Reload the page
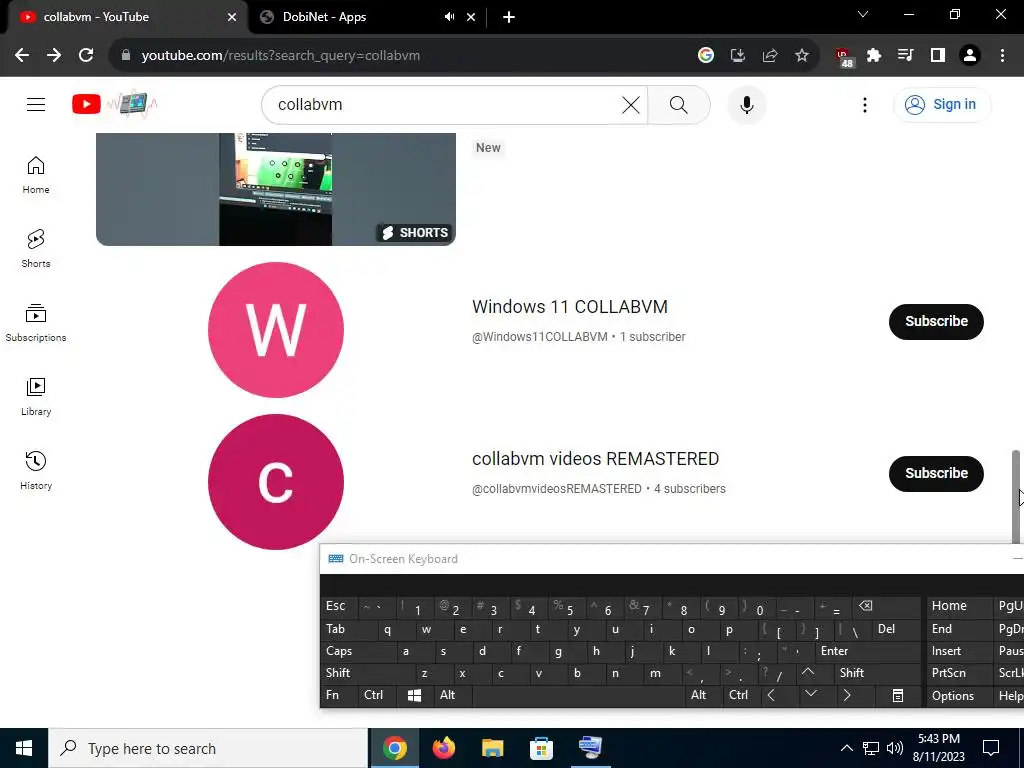1024x768 pixels. pyautogui.click(x=86, y=56)
